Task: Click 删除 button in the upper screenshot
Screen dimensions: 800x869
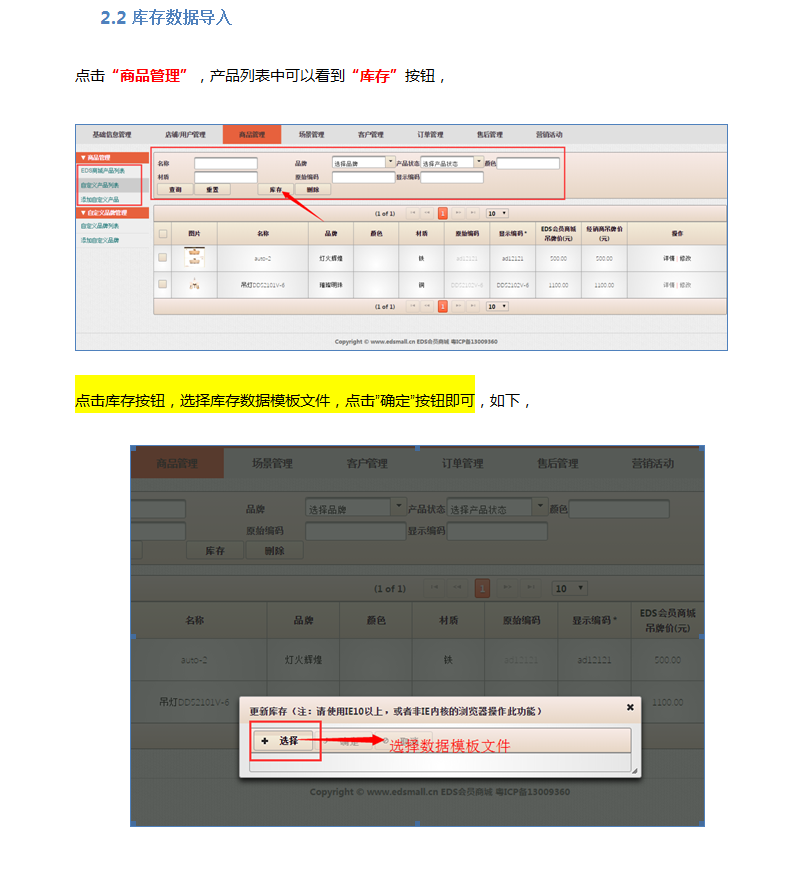Action: (x=313, y=190)
